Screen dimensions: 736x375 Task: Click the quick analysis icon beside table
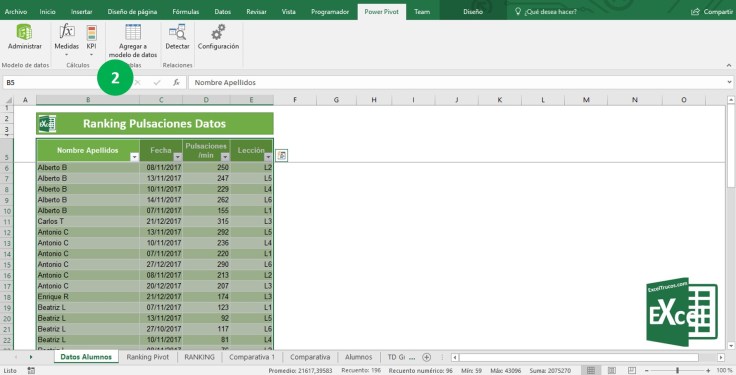[282, 156]
